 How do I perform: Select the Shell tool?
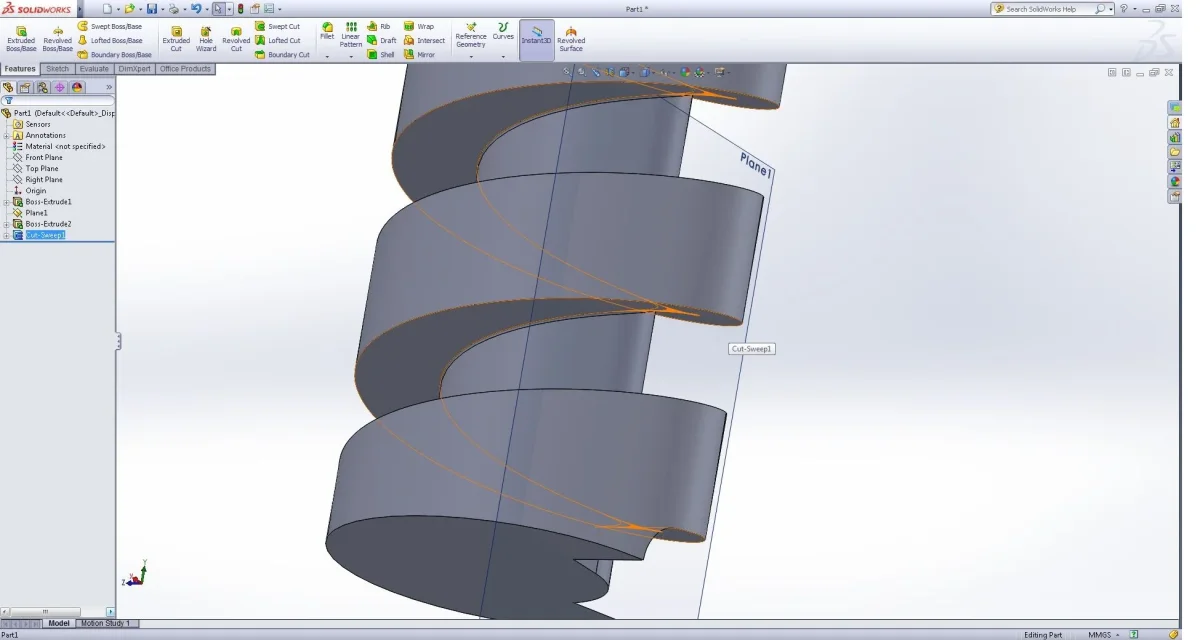[x=381, y=55]
